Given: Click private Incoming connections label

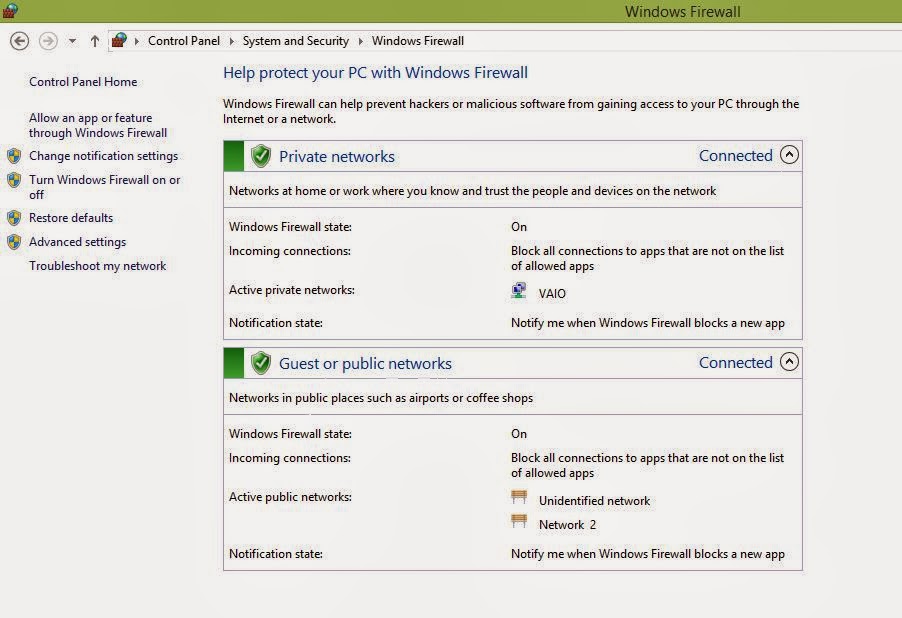Looking at the screenshot, I should click(290, 251).
